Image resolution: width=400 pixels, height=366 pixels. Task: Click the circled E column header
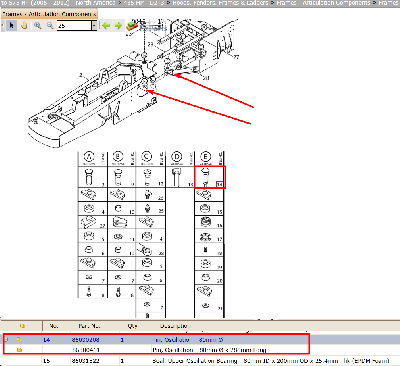point(206,157)
